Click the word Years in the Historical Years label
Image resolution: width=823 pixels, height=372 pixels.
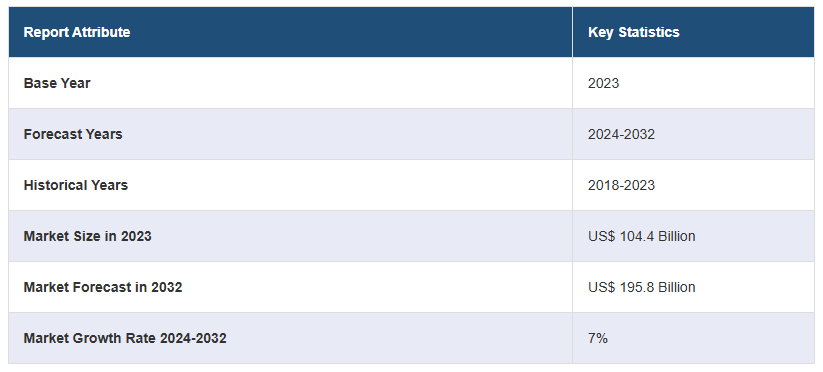tap(110, 185)
